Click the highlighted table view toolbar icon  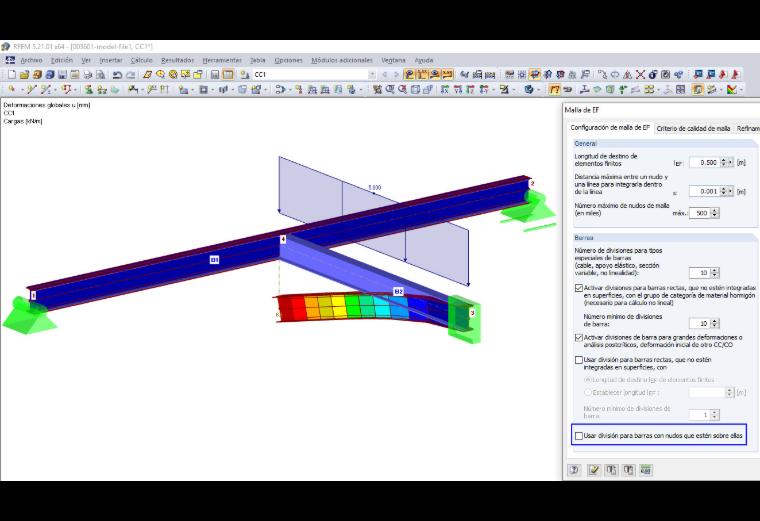[x=228, y=74]
